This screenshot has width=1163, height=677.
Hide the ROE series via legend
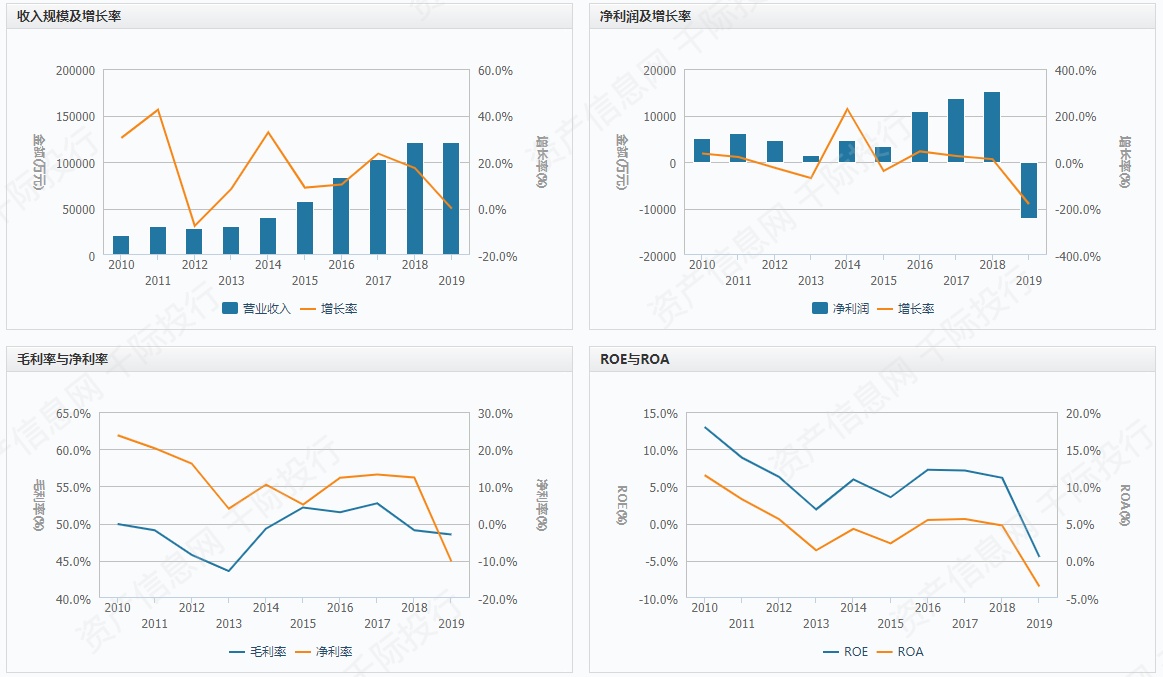click(846, 652)
